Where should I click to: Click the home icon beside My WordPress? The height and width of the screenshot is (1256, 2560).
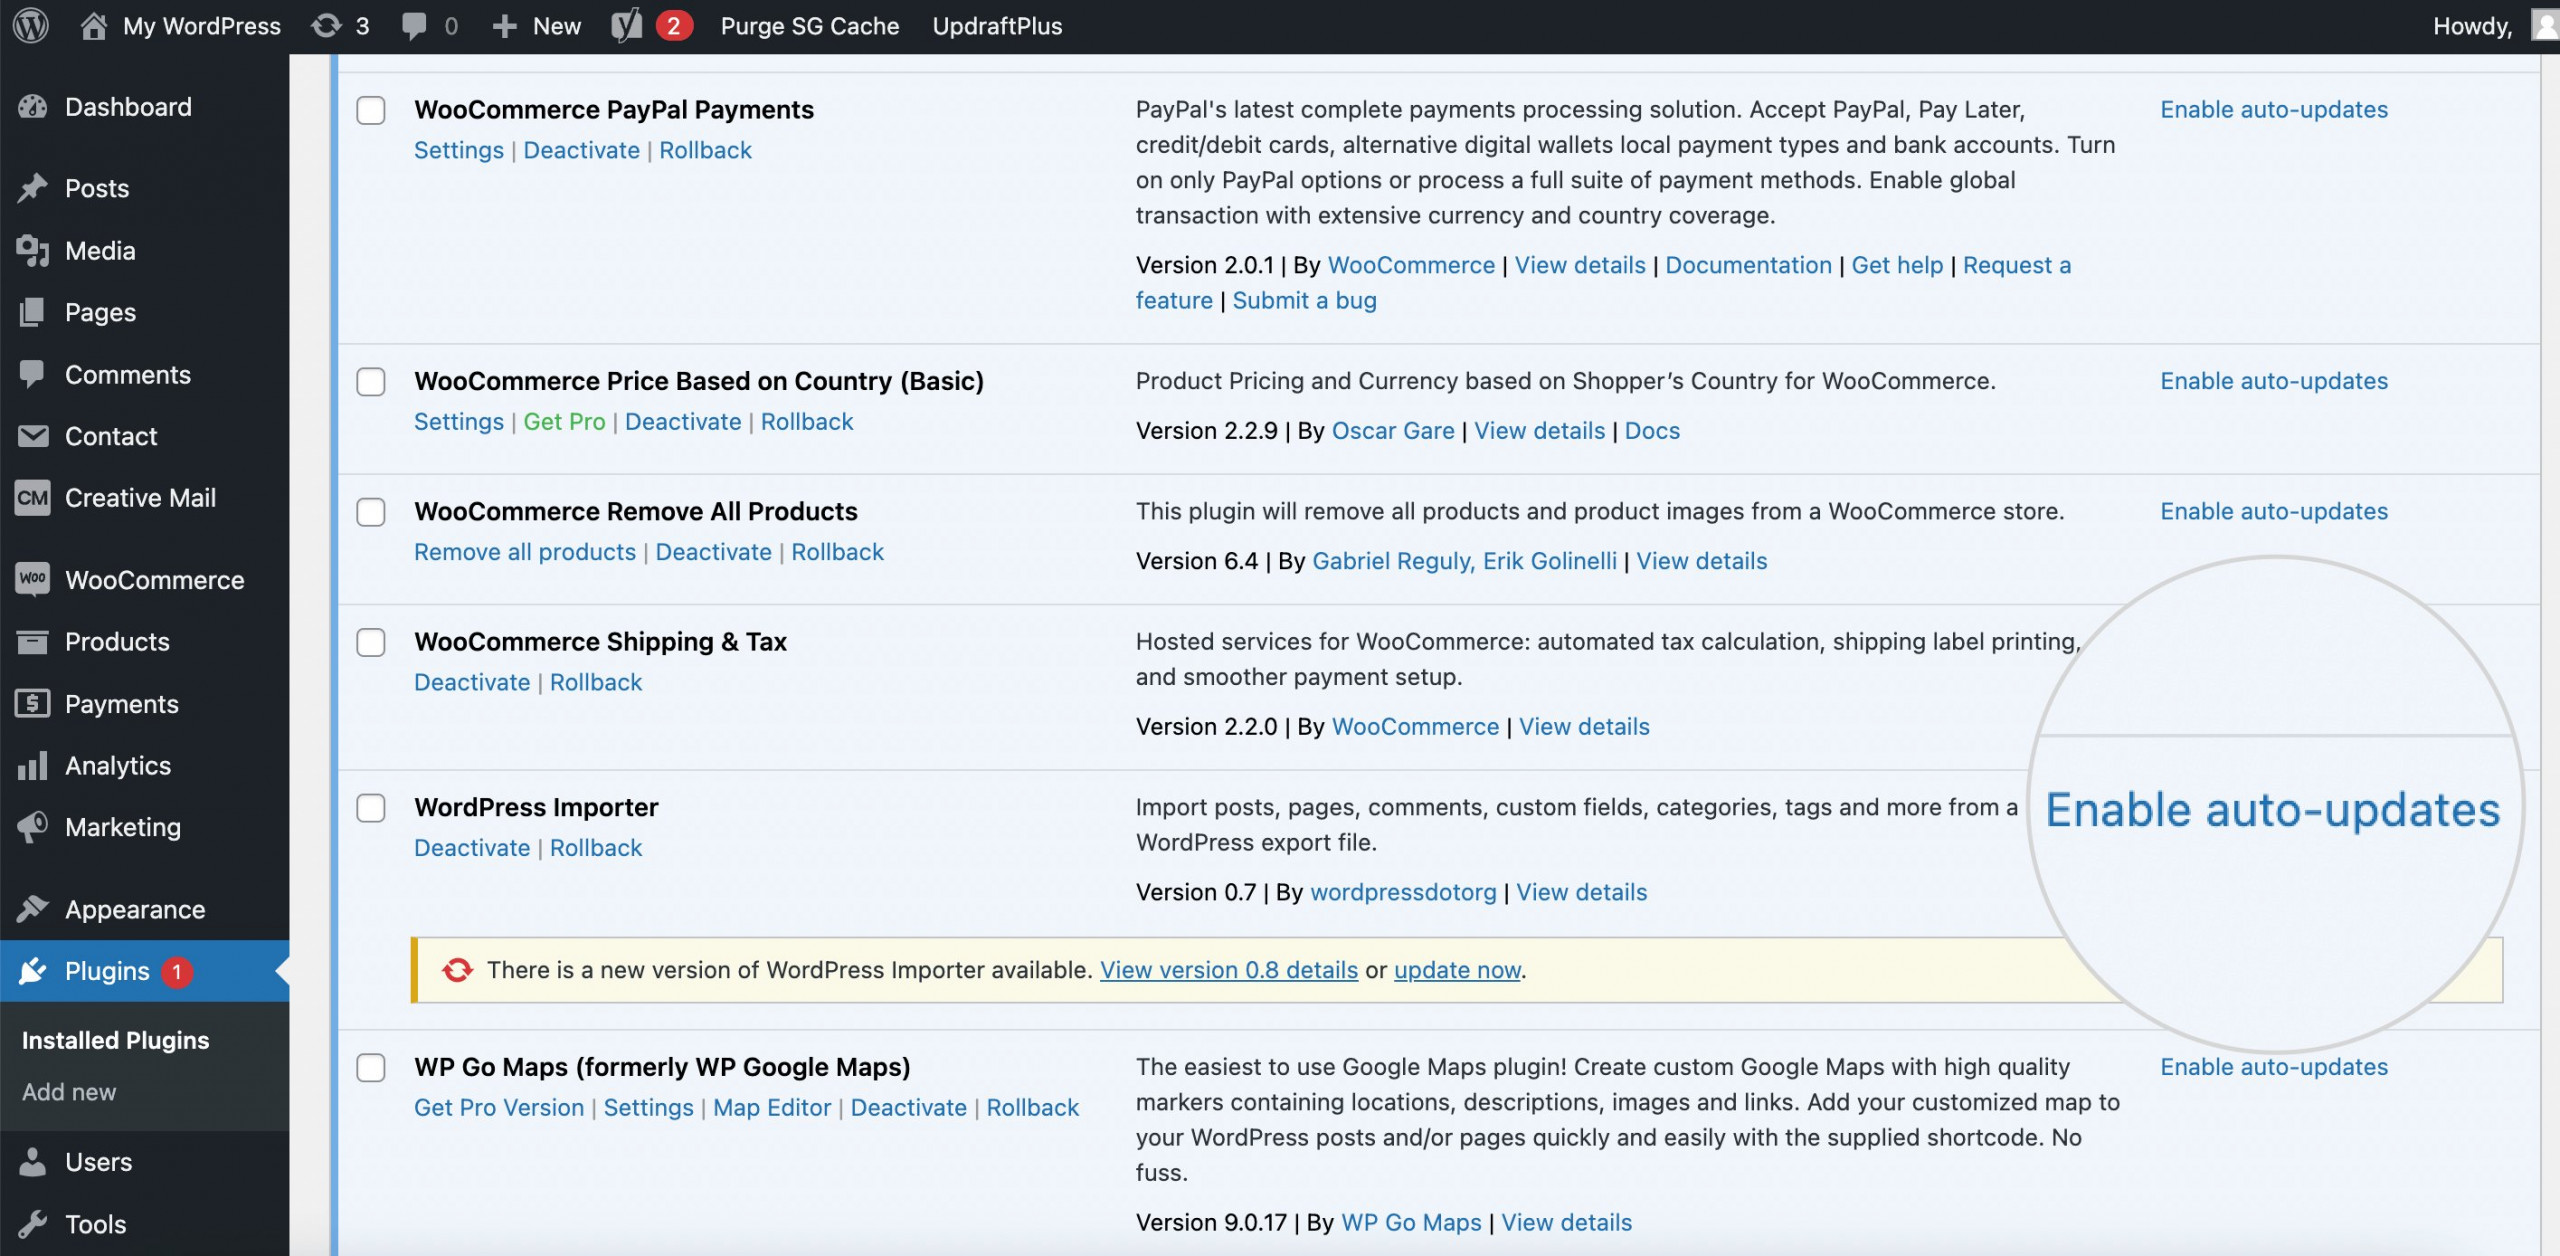tap(94, 26)
